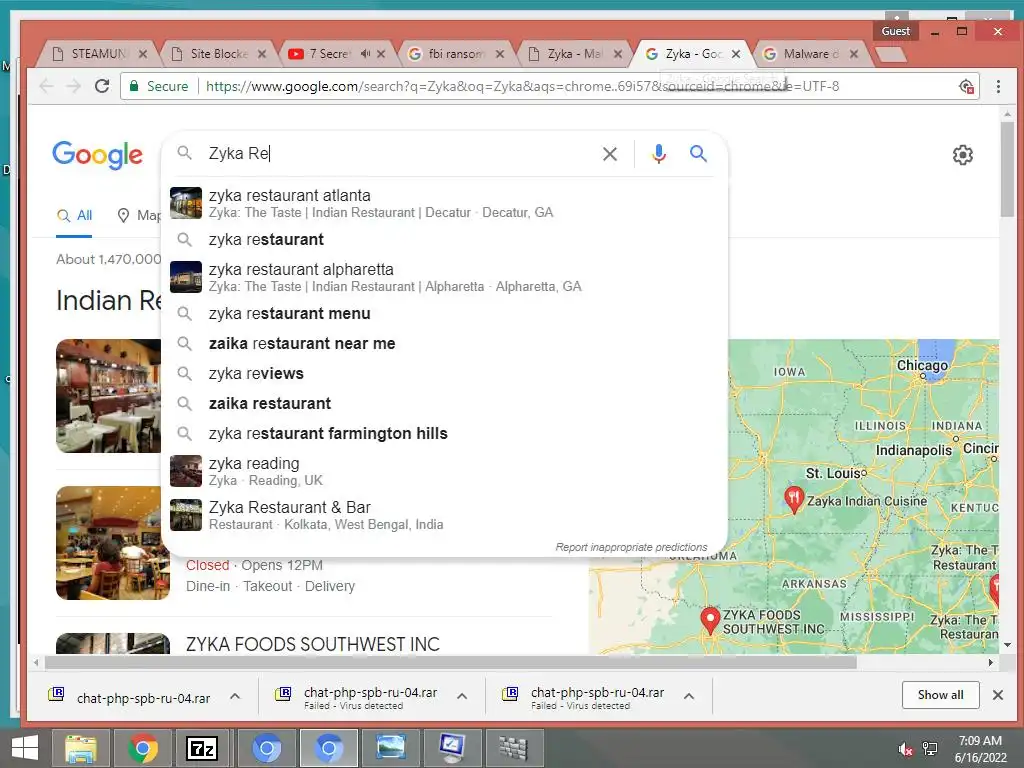The height and width of the screenshot is (768, 1024).
Task: Click the network tray icon
Action: click(930, 749)
